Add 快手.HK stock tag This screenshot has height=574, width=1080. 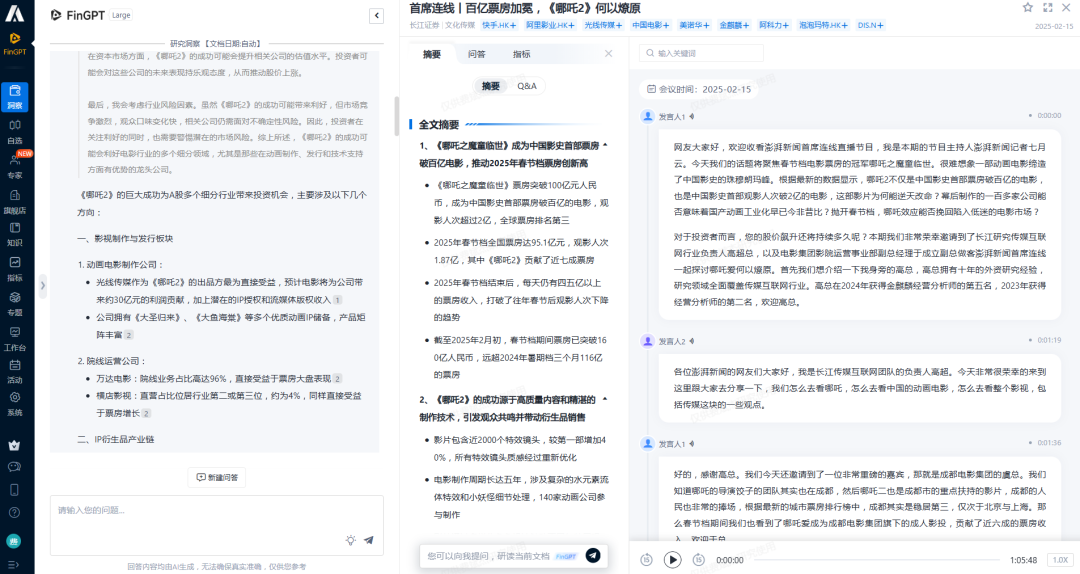(x=499, y=25)
